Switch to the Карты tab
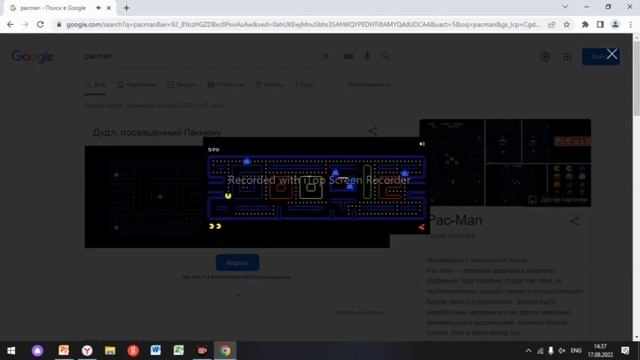 [x=269, y=84]
